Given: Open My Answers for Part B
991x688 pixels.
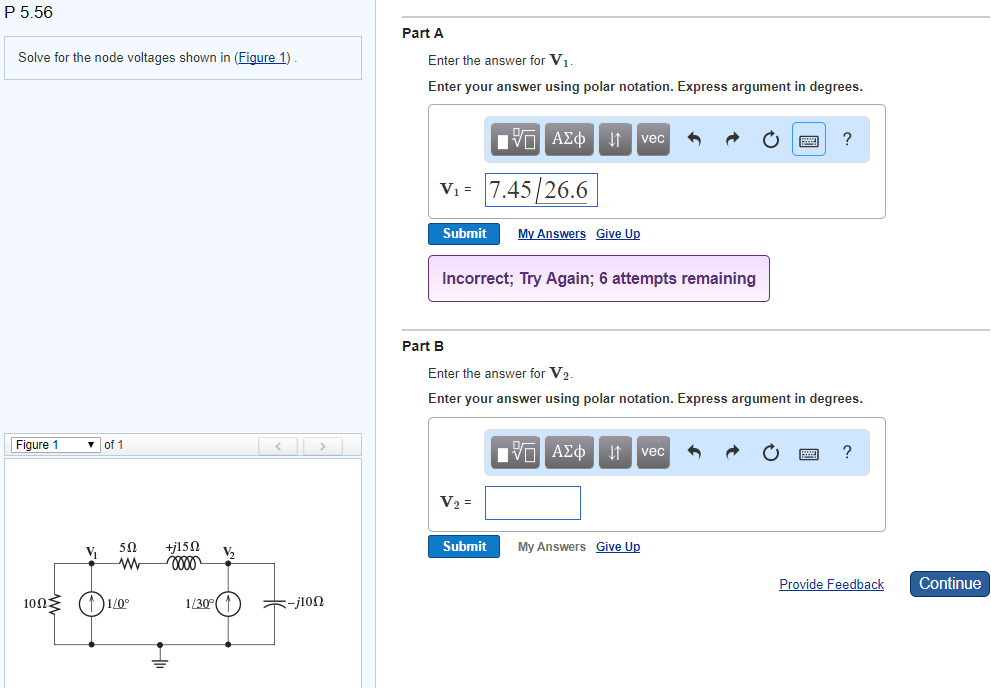Looking at the screenshot, I should click(x=551, y=546).
